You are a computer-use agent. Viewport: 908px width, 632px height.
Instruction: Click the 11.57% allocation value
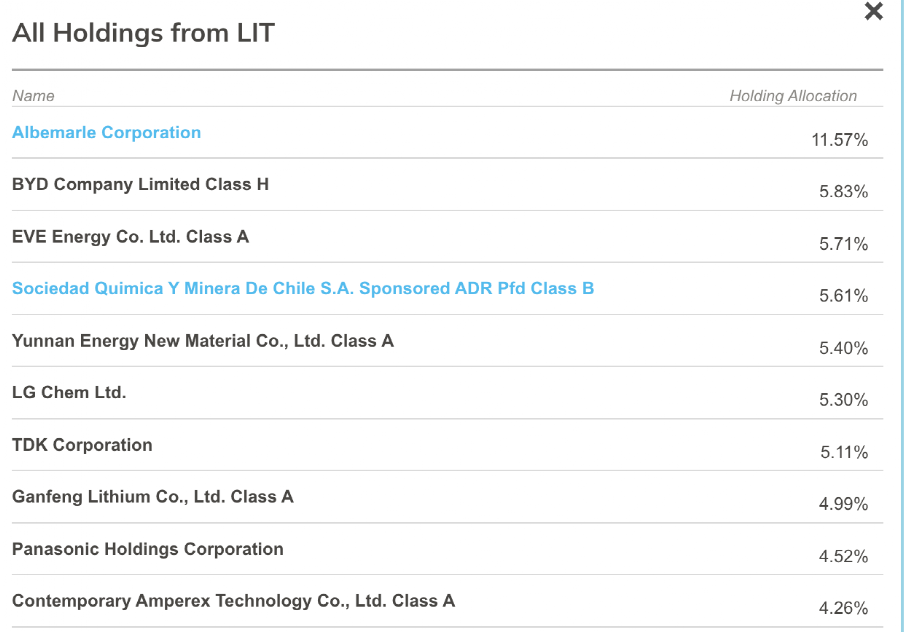(839, 140)
